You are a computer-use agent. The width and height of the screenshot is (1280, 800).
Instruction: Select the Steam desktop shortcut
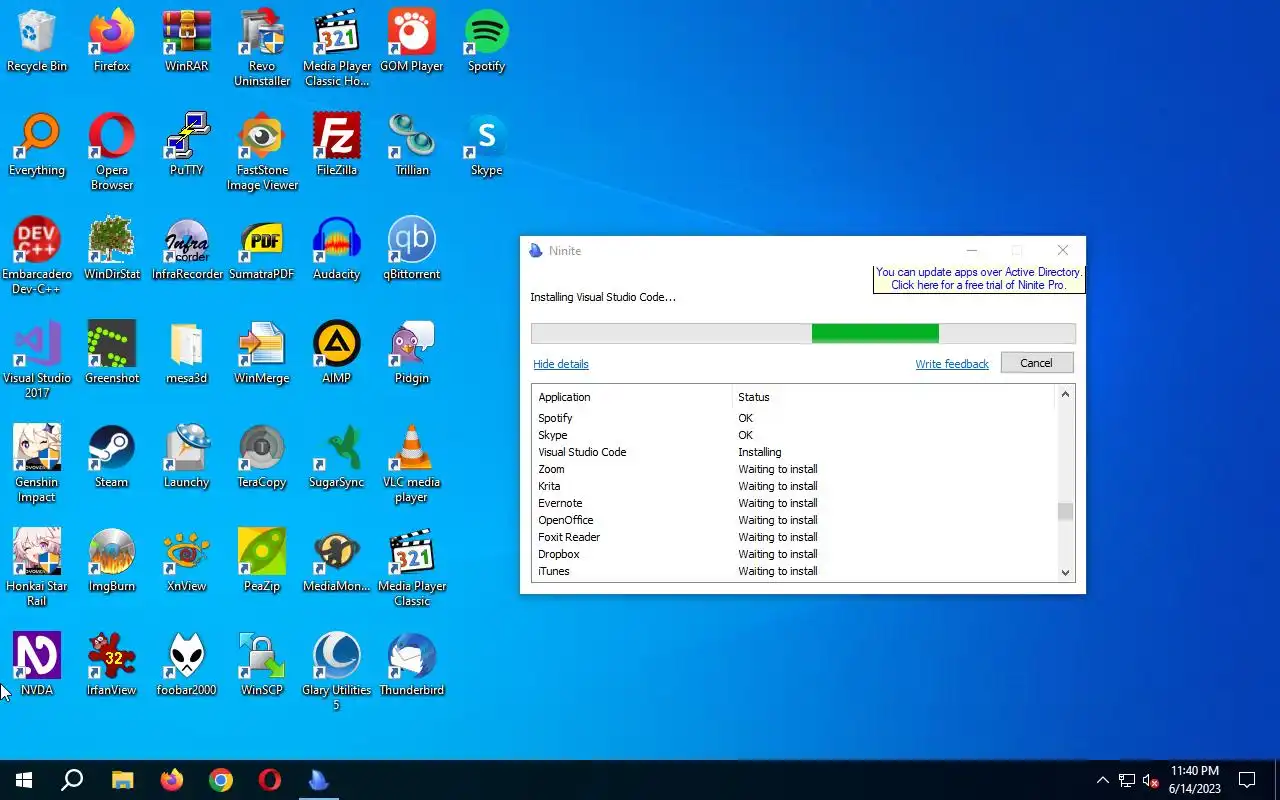point(112,458)
